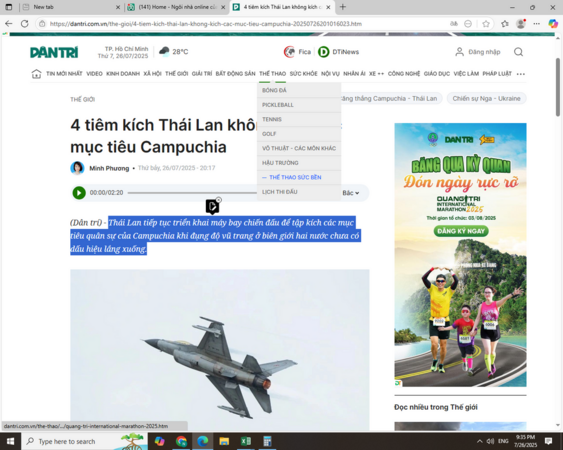Open PHÁP LUẬT section
Viewport: 563px width, 450px height.
tap(497, 74)
